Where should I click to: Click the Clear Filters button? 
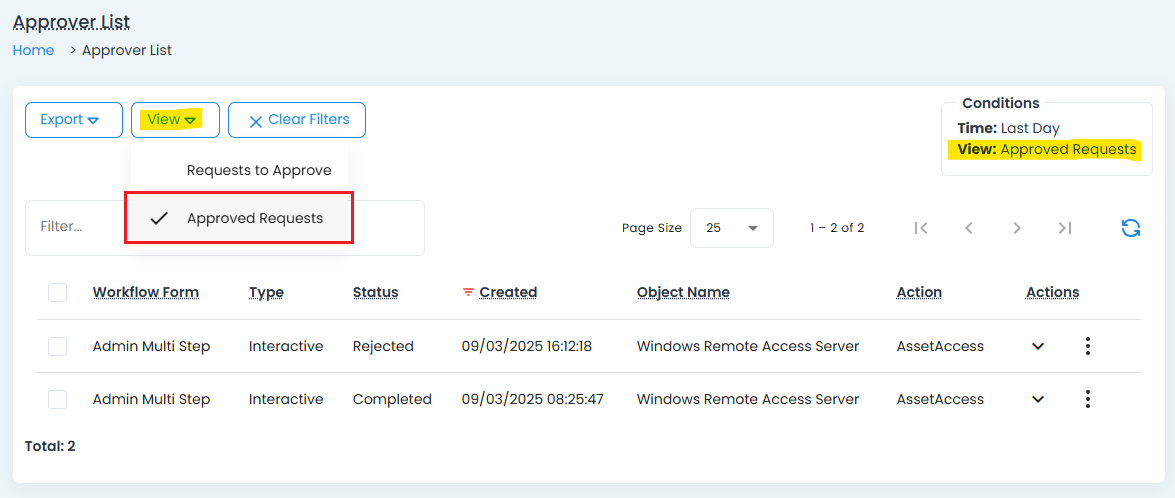[297, 120]
